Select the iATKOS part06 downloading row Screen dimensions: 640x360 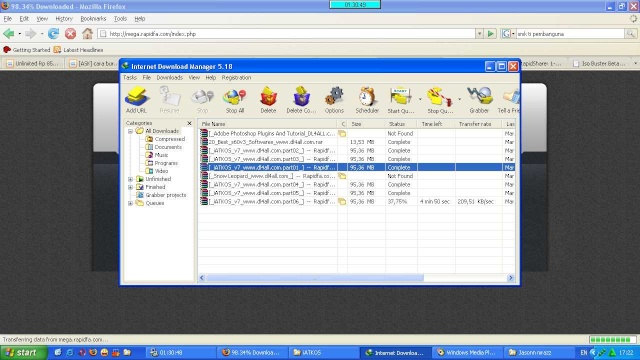[x=357, y=202]
